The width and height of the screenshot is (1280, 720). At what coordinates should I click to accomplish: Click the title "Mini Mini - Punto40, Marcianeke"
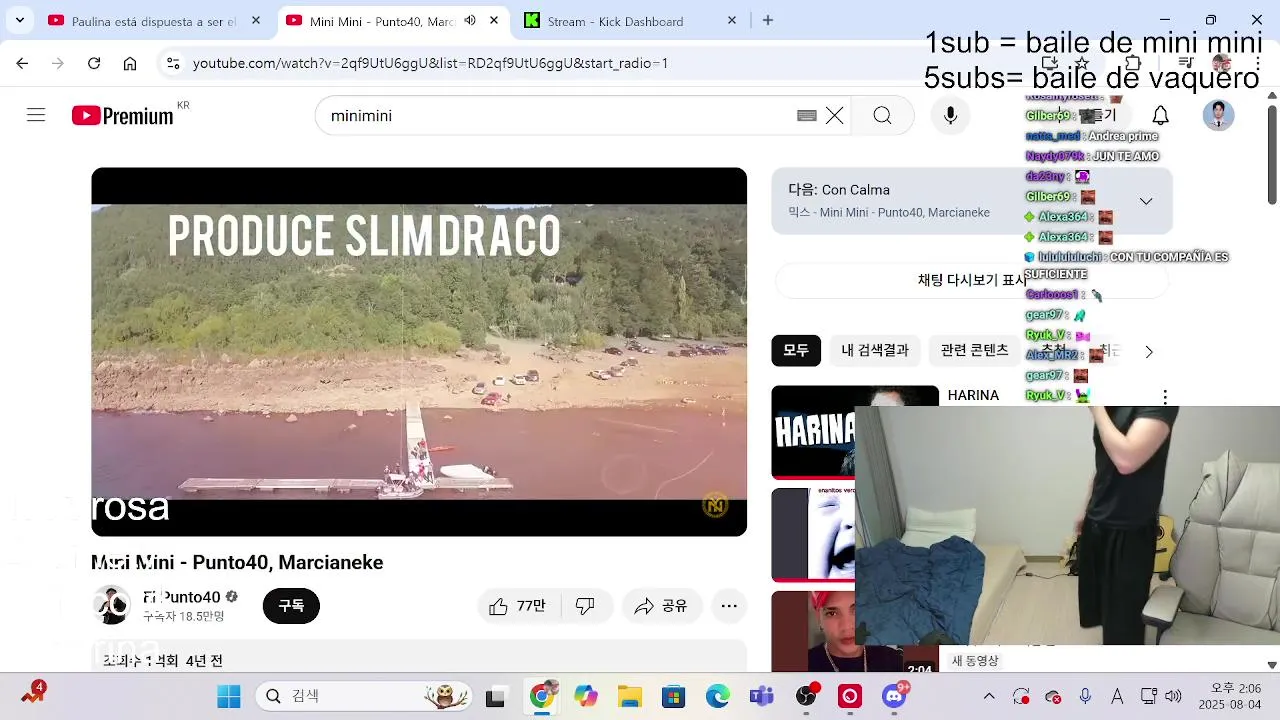pos(237,563)
